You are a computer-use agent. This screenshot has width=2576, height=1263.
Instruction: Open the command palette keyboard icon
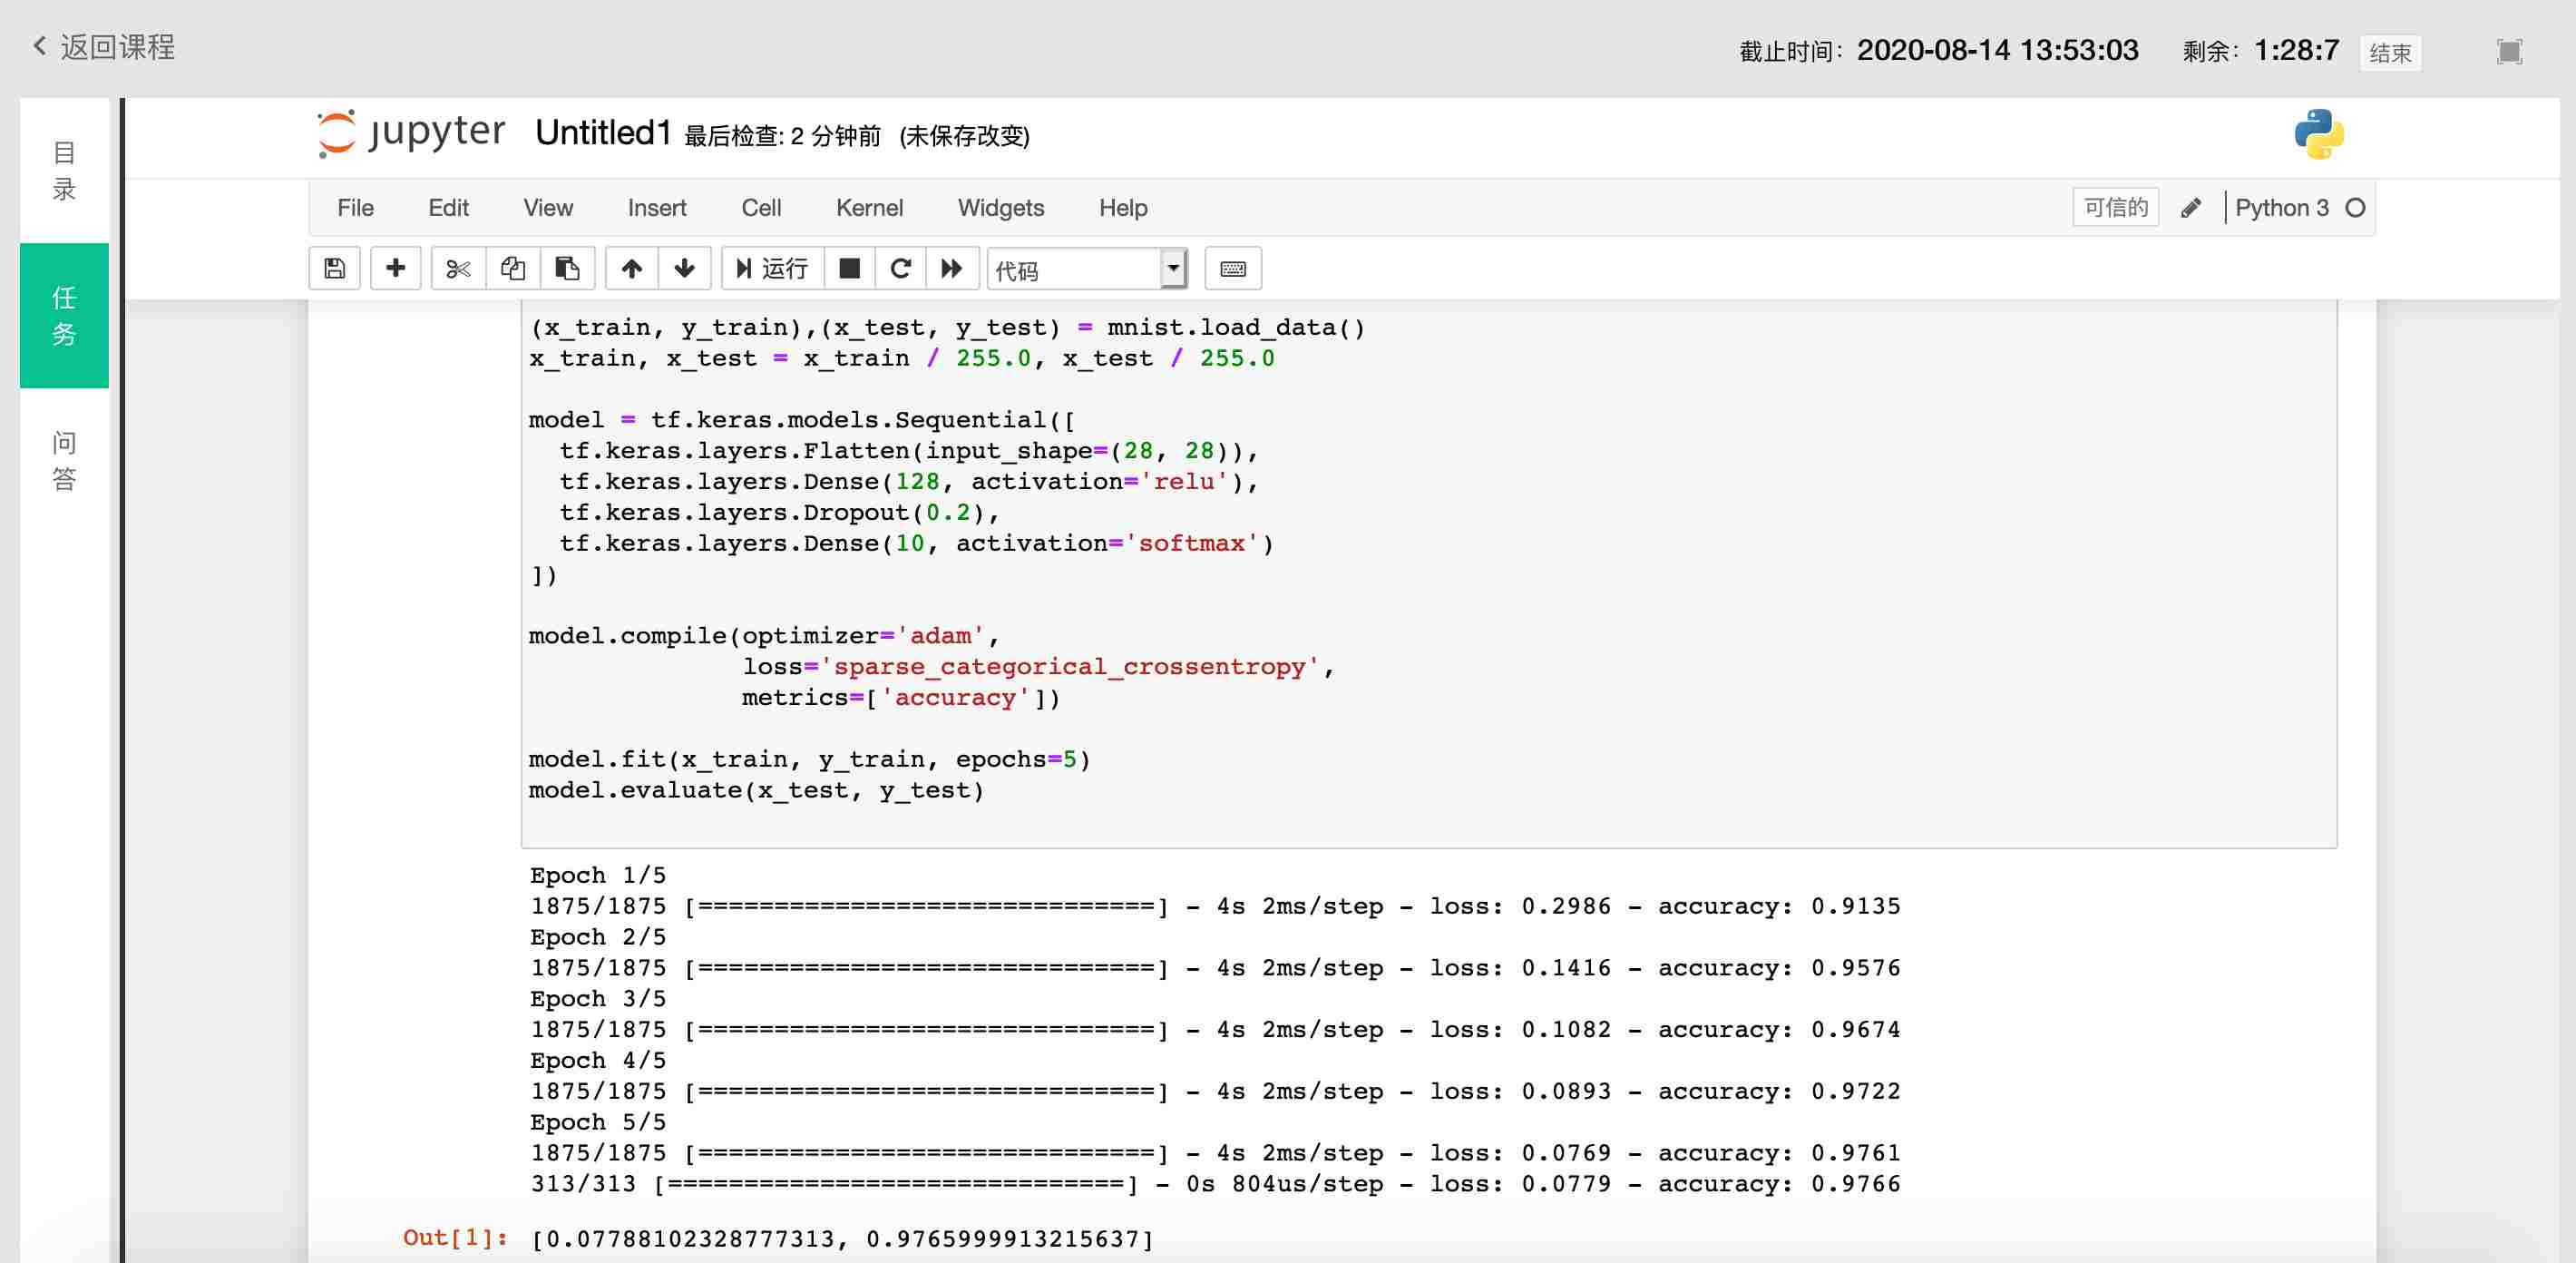[x=1233, y=269]
